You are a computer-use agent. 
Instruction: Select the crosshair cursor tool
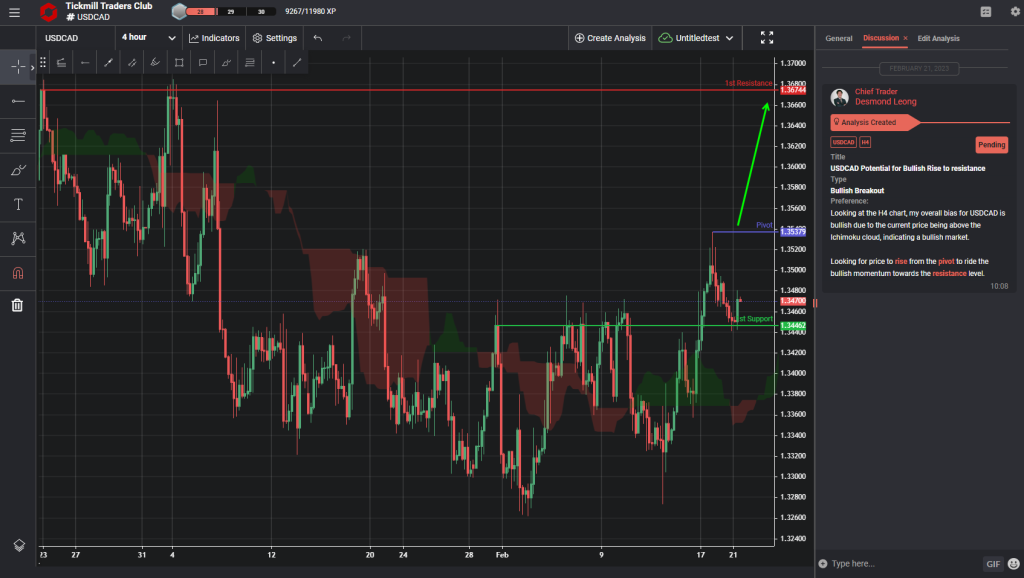click(x=18, y=66)
